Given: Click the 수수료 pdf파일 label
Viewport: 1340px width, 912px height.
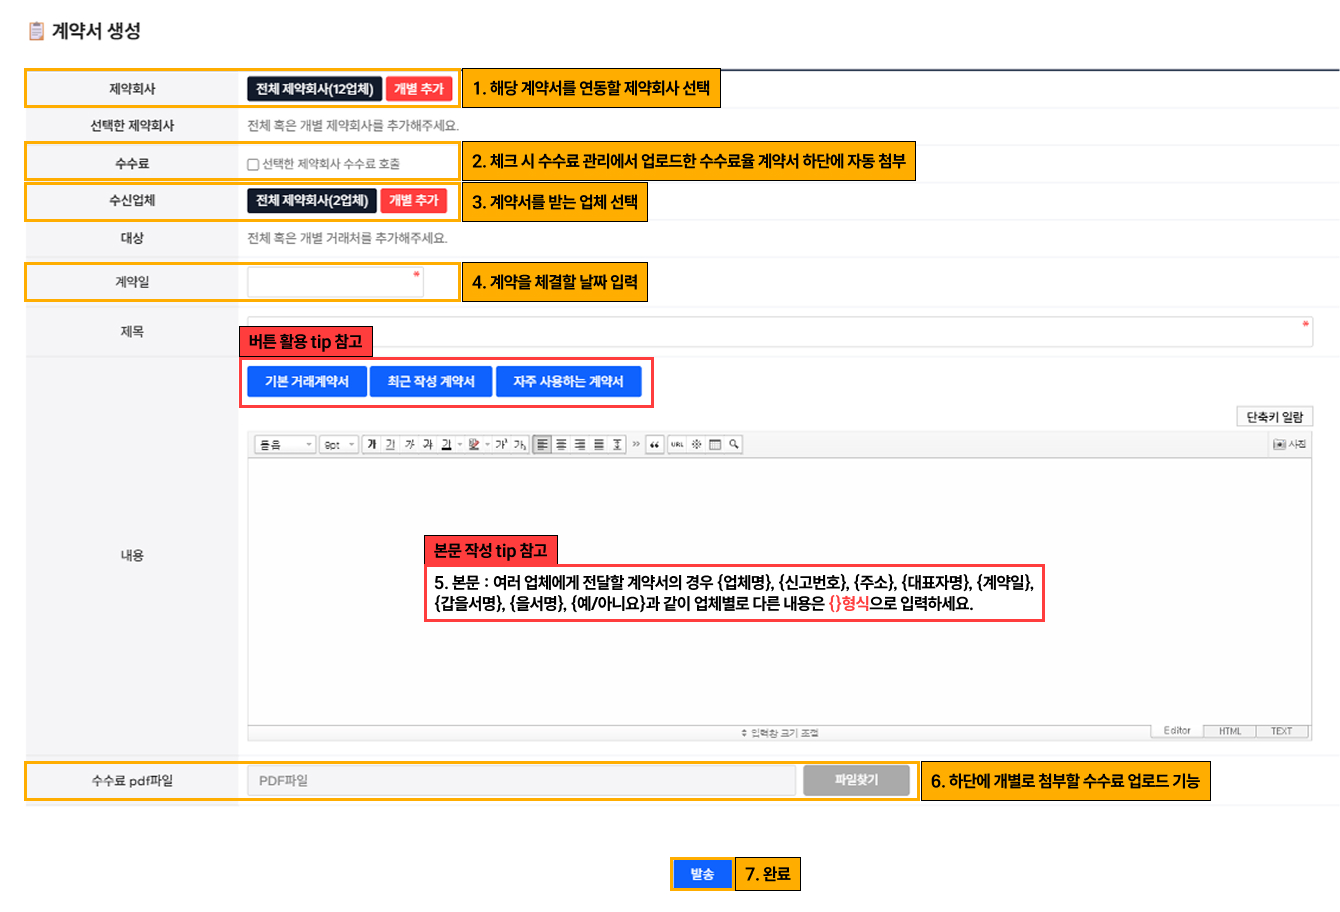Looking at the screenshot, I should pyautogui.click(x=132, y=780).
